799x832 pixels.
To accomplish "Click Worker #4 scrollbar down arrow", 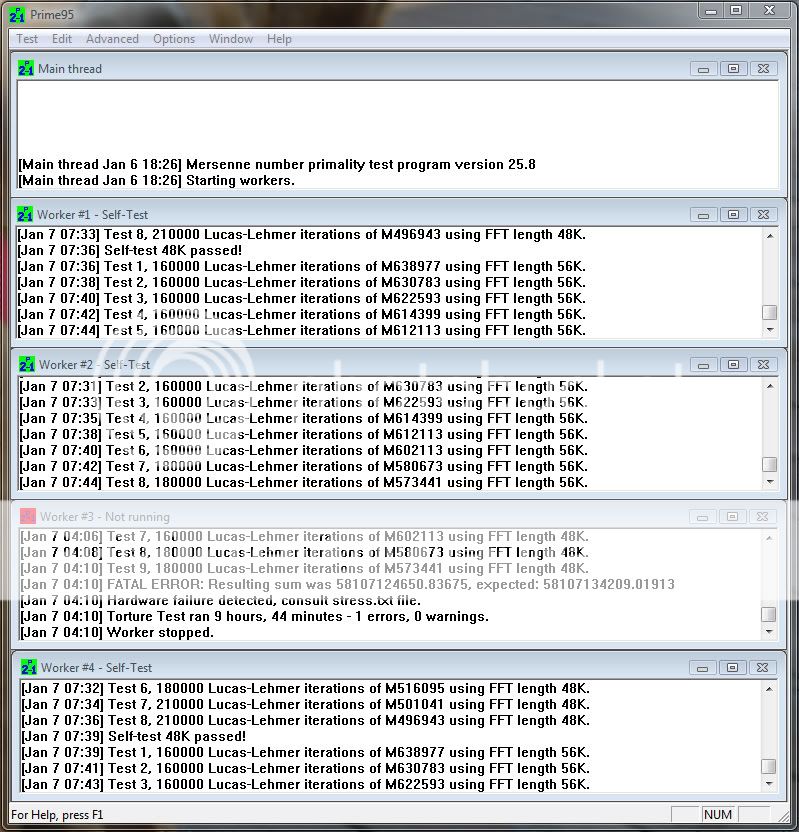I will (x=769, y=784).
